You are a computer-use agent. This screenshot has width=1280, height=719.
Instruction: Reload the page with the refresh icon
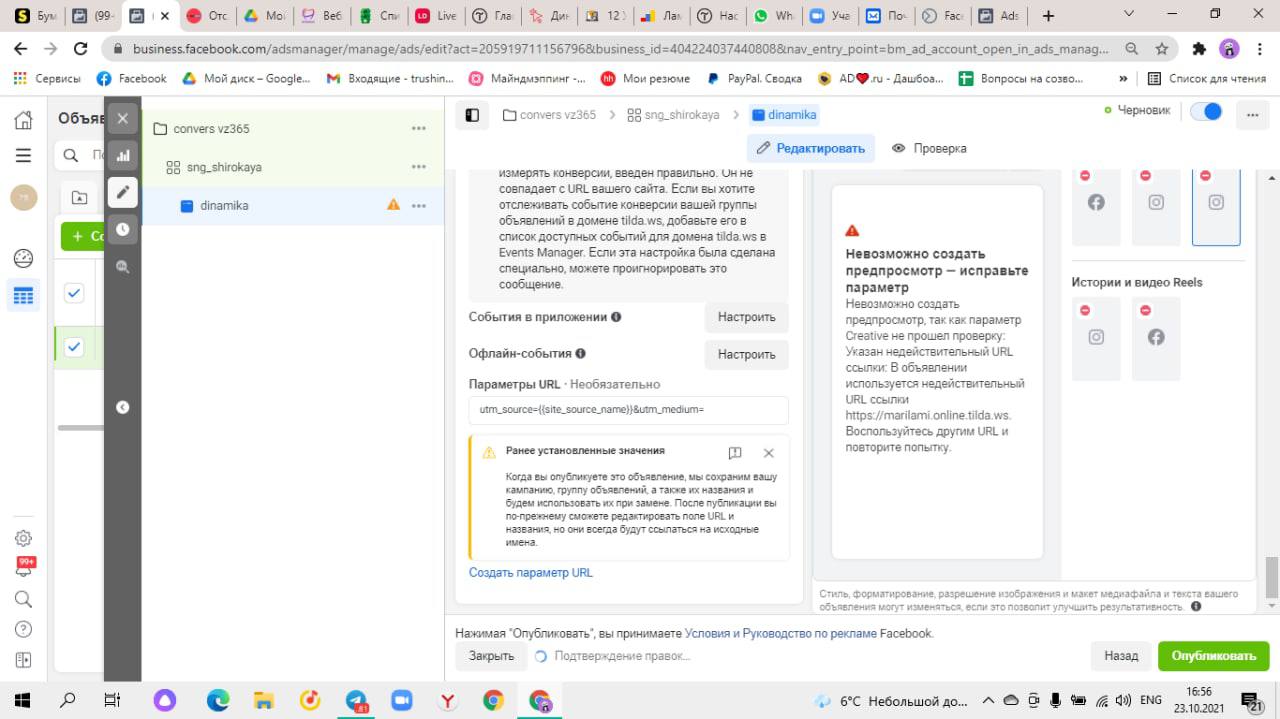point(81,48)
